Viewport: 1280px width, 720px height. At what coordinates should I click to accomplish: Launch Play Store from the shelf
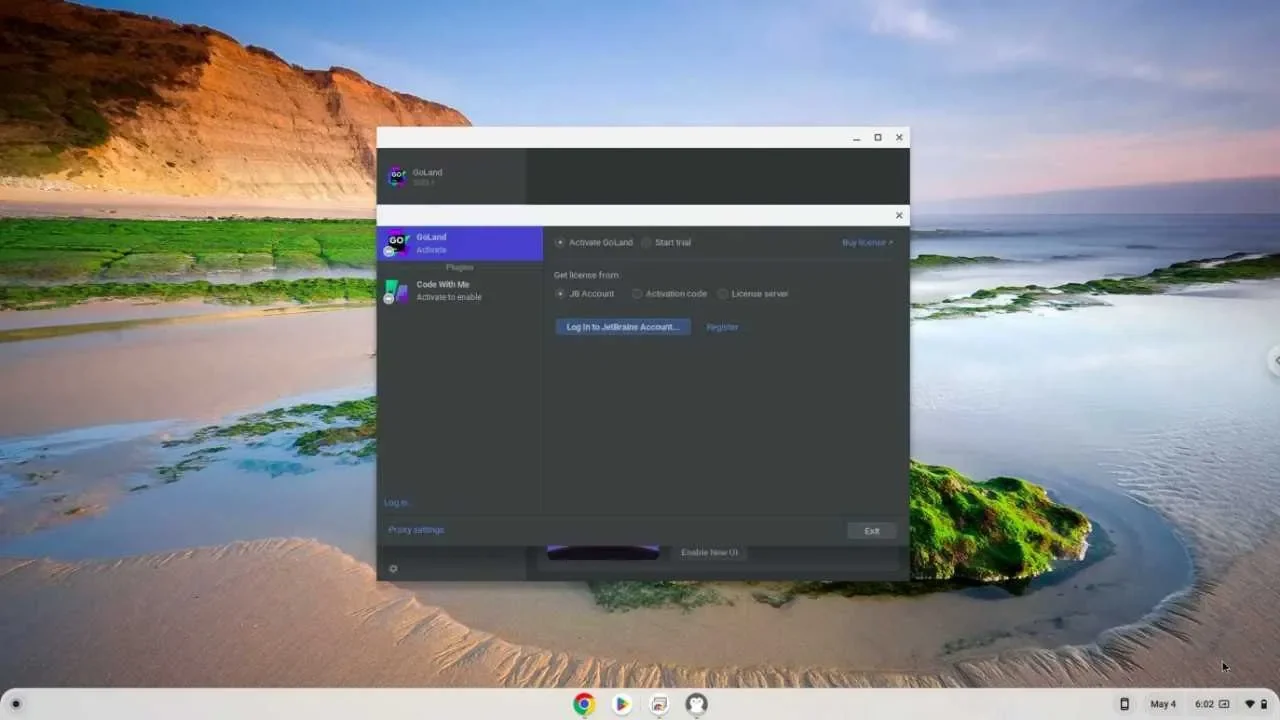621,704
